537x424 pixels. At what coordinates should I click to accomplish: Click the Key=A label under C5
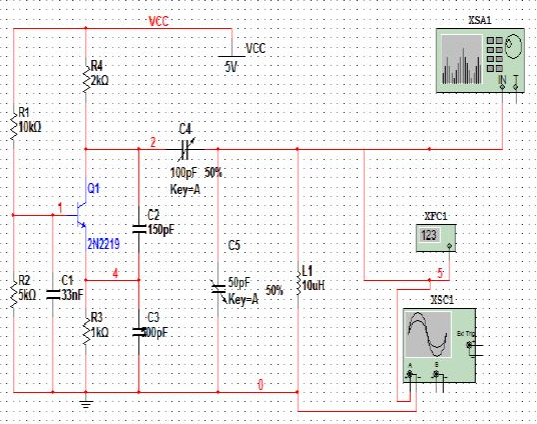[243, 299]
